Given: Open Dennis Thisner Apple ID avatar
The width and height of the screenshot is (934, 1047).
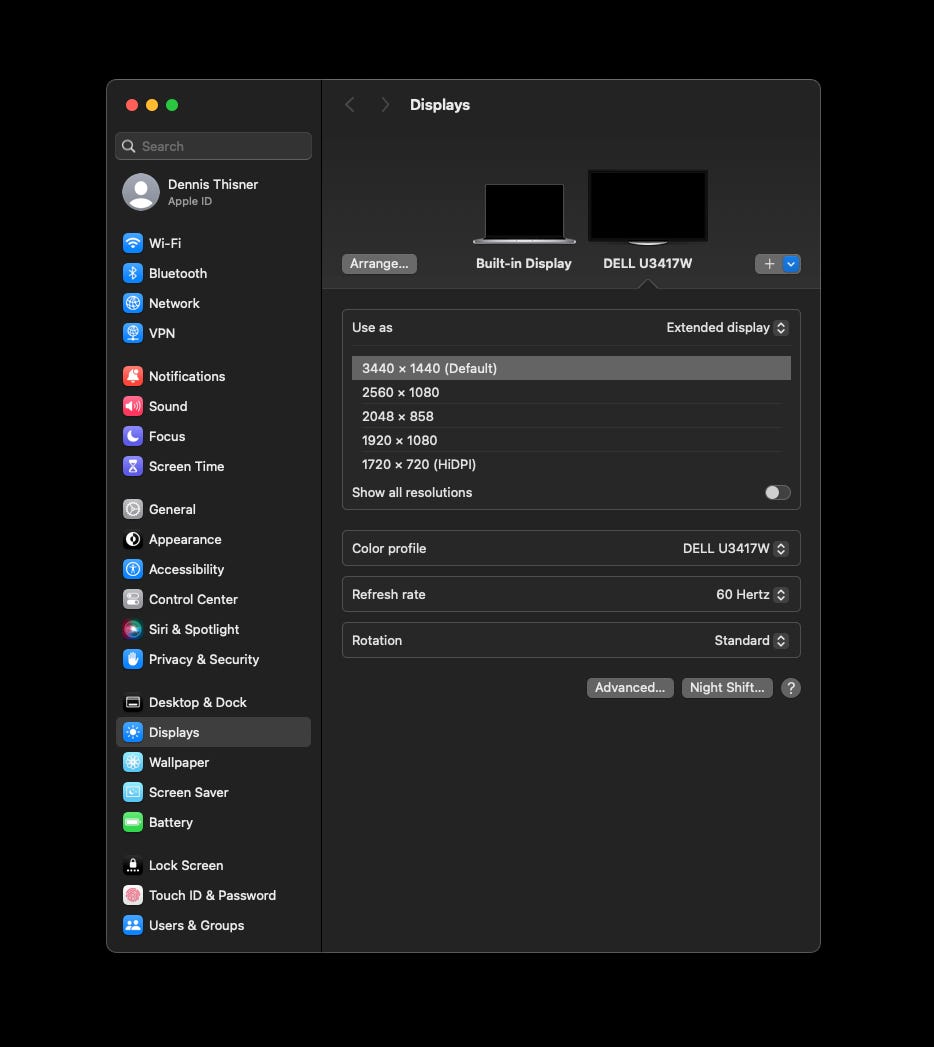Looking at the screenshot, I should (x=141, y=192).
